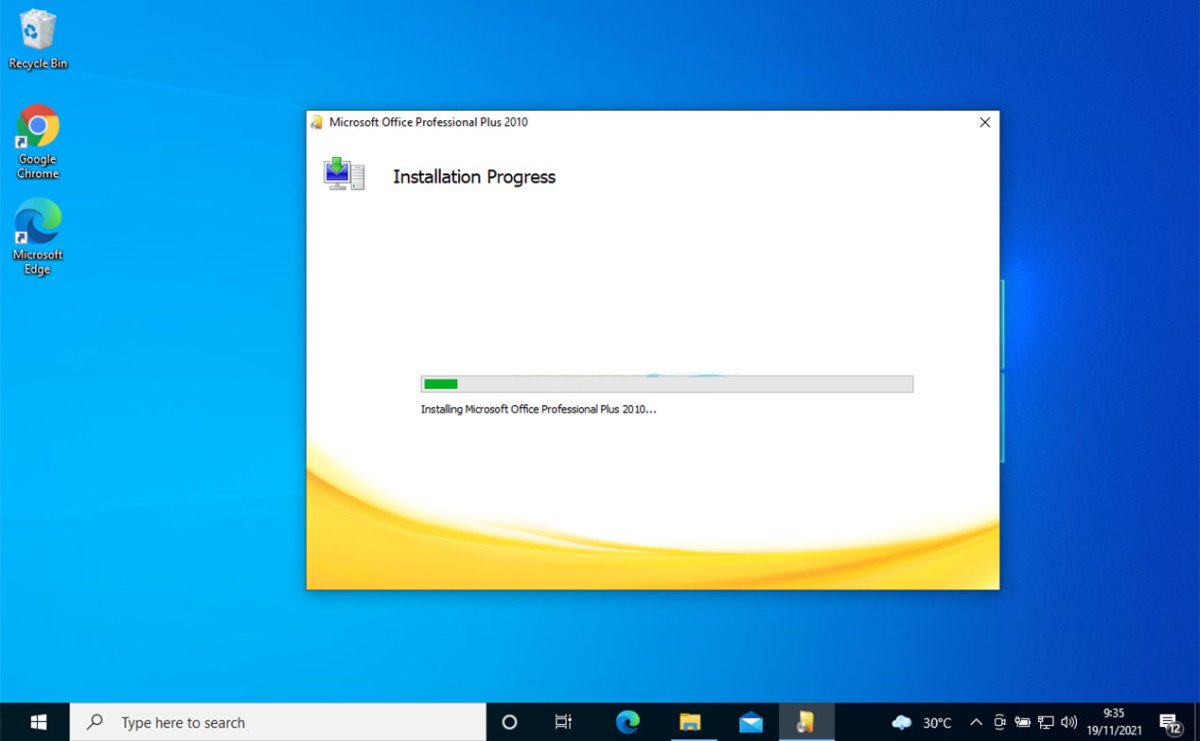Image resolution: width=1200 pixels, height=741 pixels.
Task: Click the Office installer icon in the title bar
Action: click(318, 121)
